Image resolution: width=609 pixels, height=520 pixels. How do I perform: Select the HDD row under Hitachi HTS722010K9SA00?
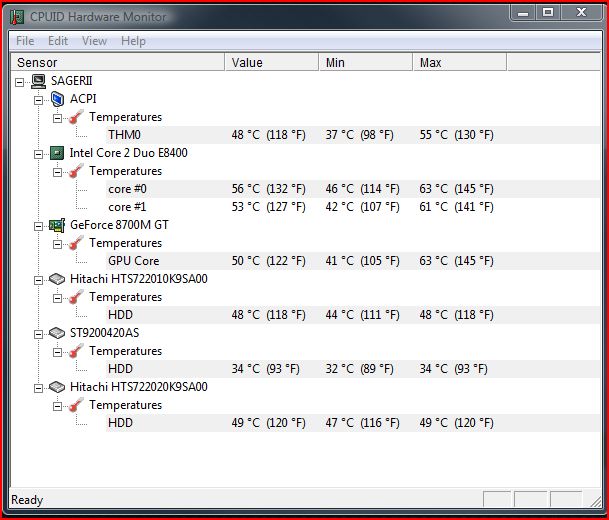pos(353,315)
